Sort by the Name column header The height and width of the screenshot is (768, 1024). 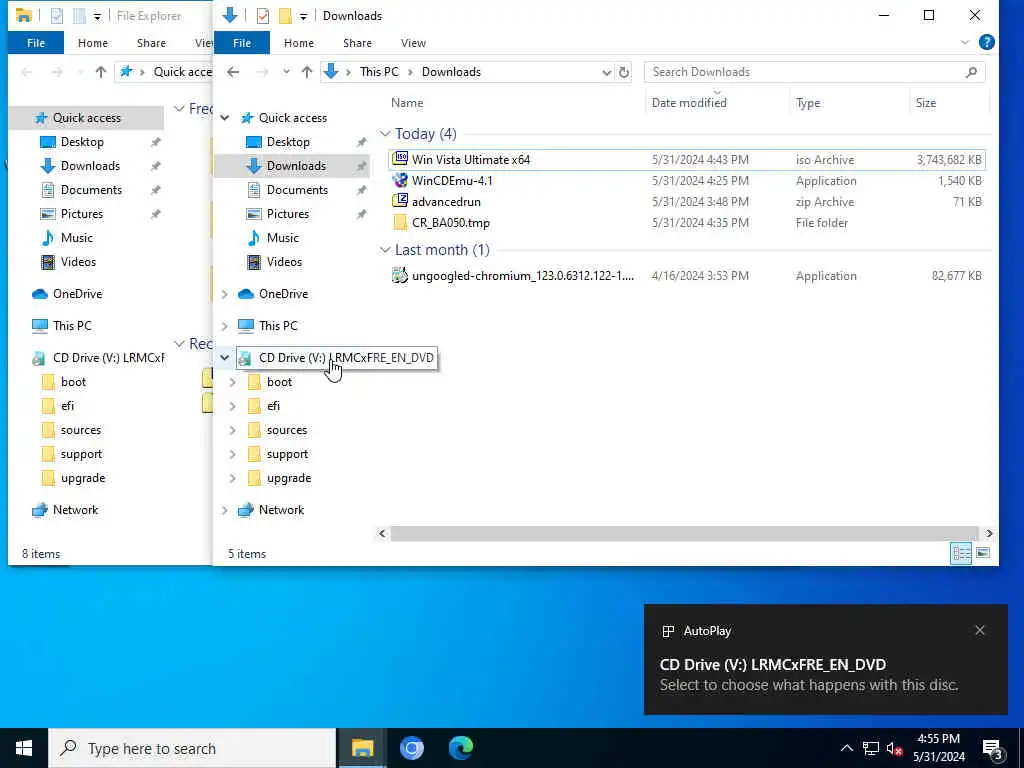(407, 103)
